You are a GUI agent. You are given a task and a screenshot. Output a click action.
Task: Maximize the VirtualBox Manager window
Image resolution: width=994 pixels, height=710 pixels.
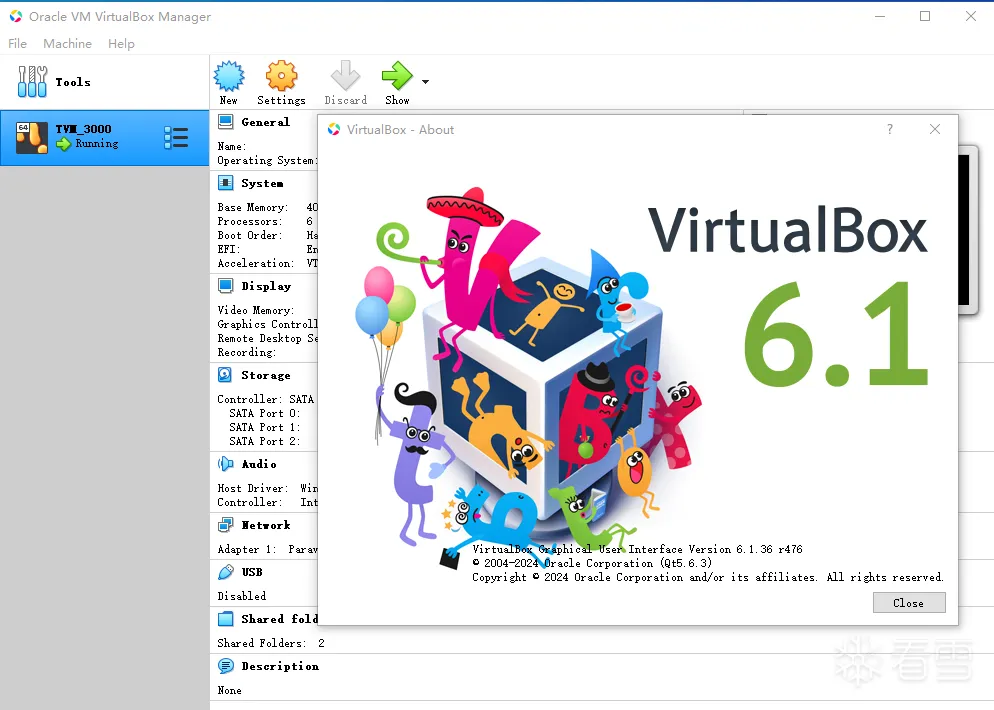(x=925, y=16)
